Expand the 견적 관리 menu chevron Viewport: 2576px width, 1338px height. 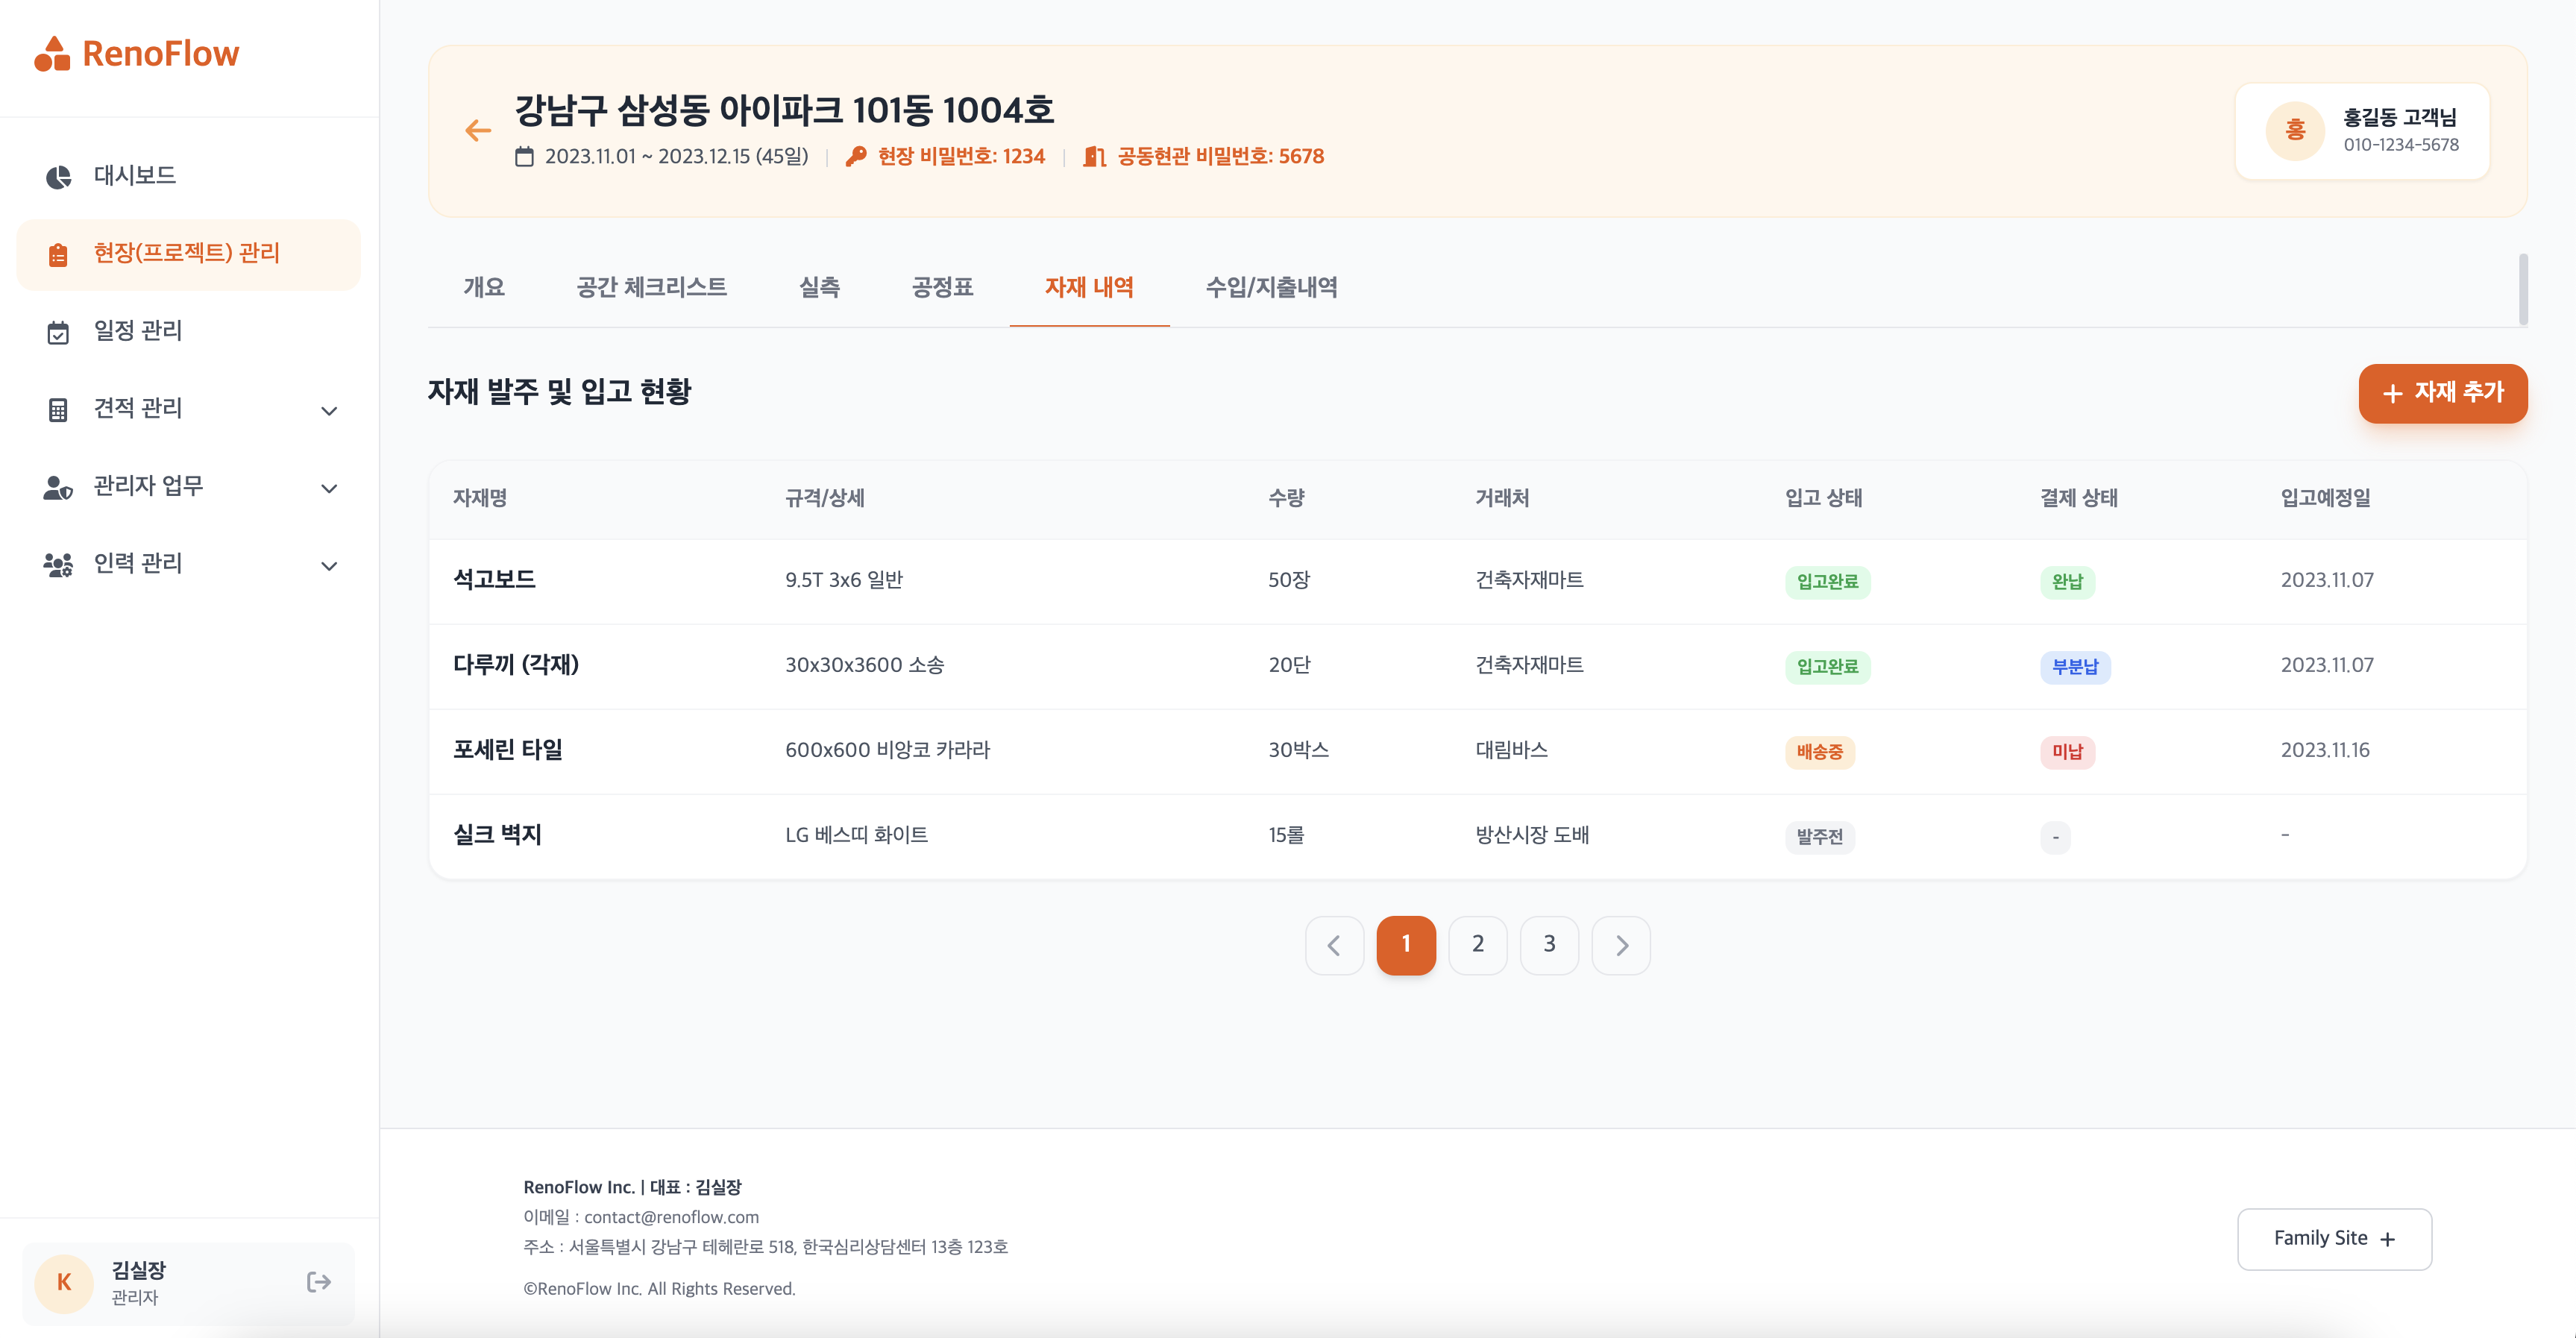click(329, 410)
